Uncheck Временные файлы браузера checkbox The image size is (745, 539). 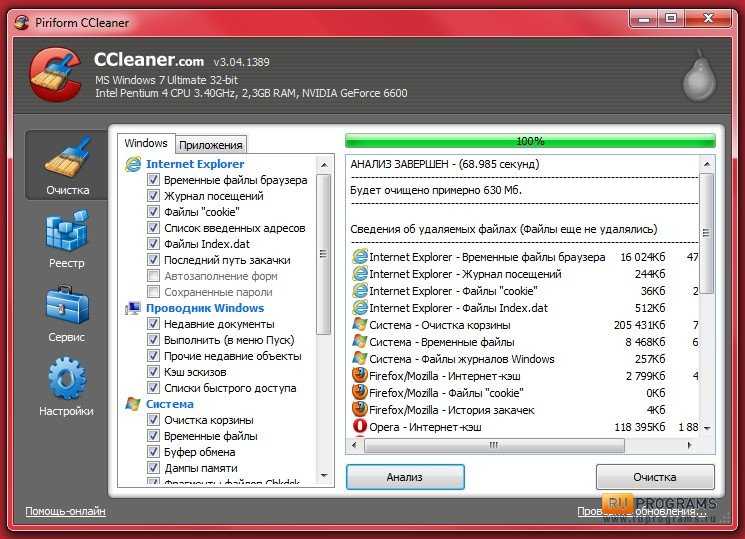(x=153, y=180)
